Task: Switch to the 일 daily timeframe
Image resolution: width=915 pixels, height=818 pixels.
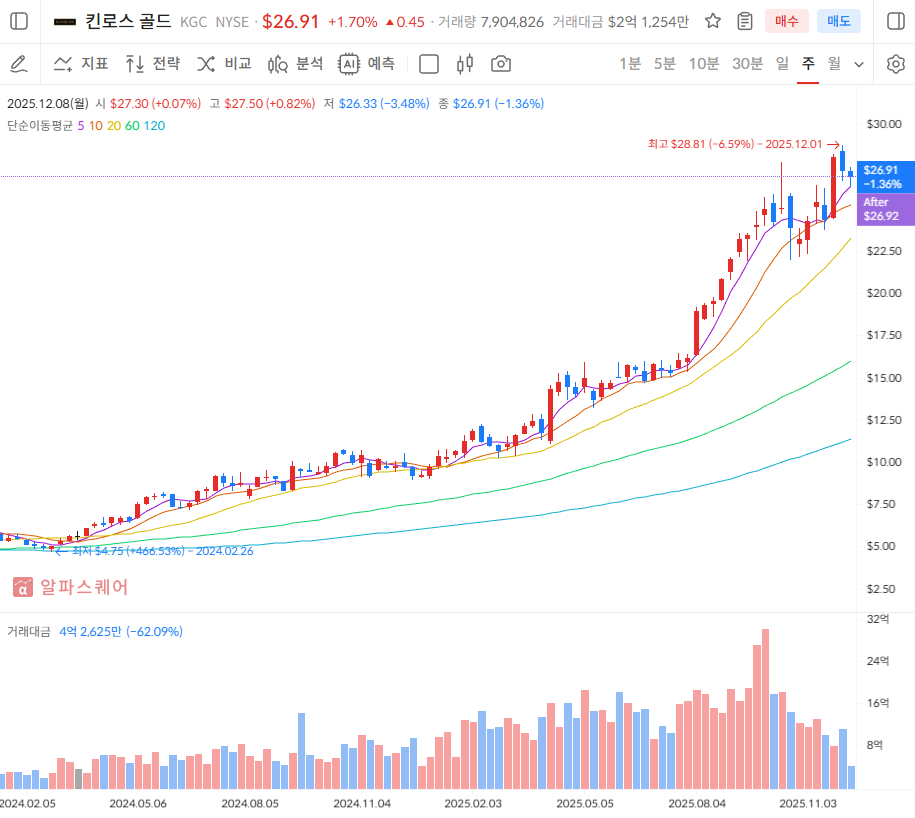Action: 782,64
